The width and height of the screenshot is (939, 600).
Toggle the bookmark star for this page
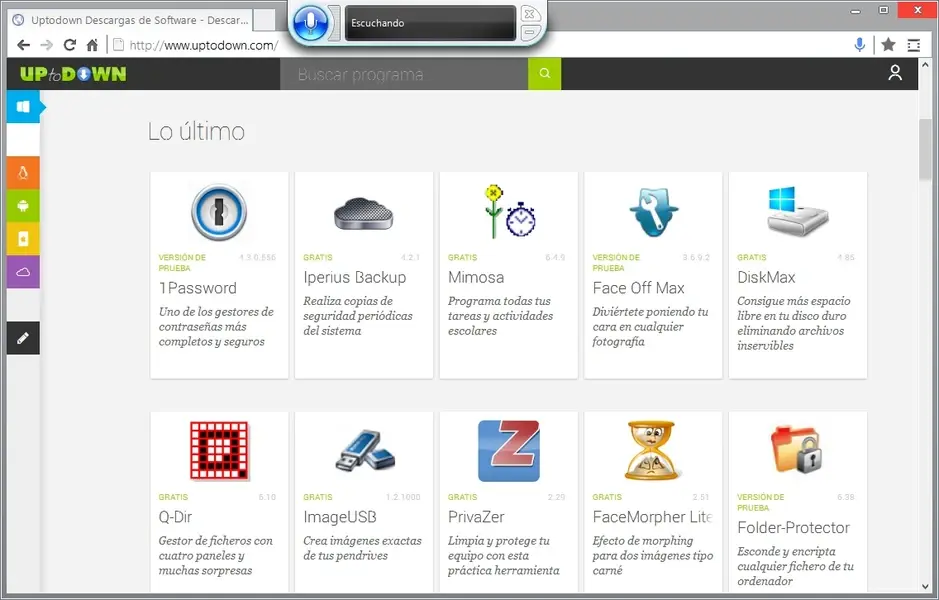coord(888,44)
